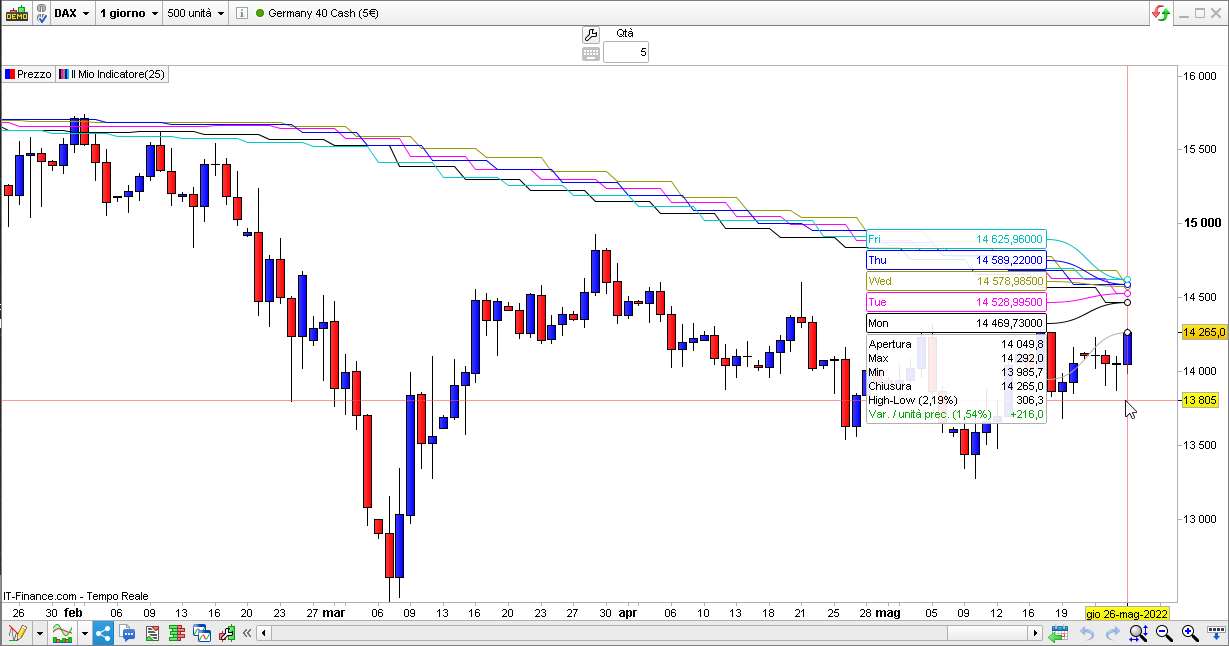Viewport: 1229px width, 646px height.
Task: Toggle the DEMO trading mode icon
Action: click(17, 13)
